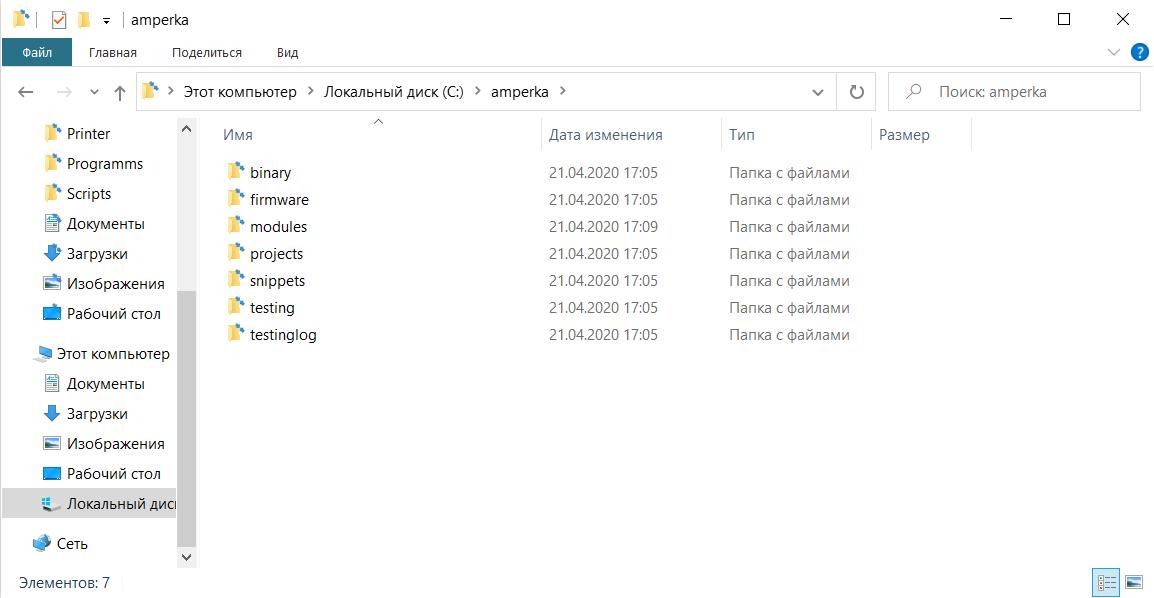Screen dimensions: 1154x598
Task: Click Локальный диск (C:) in the breadcrumb
Action: point(394,92)
